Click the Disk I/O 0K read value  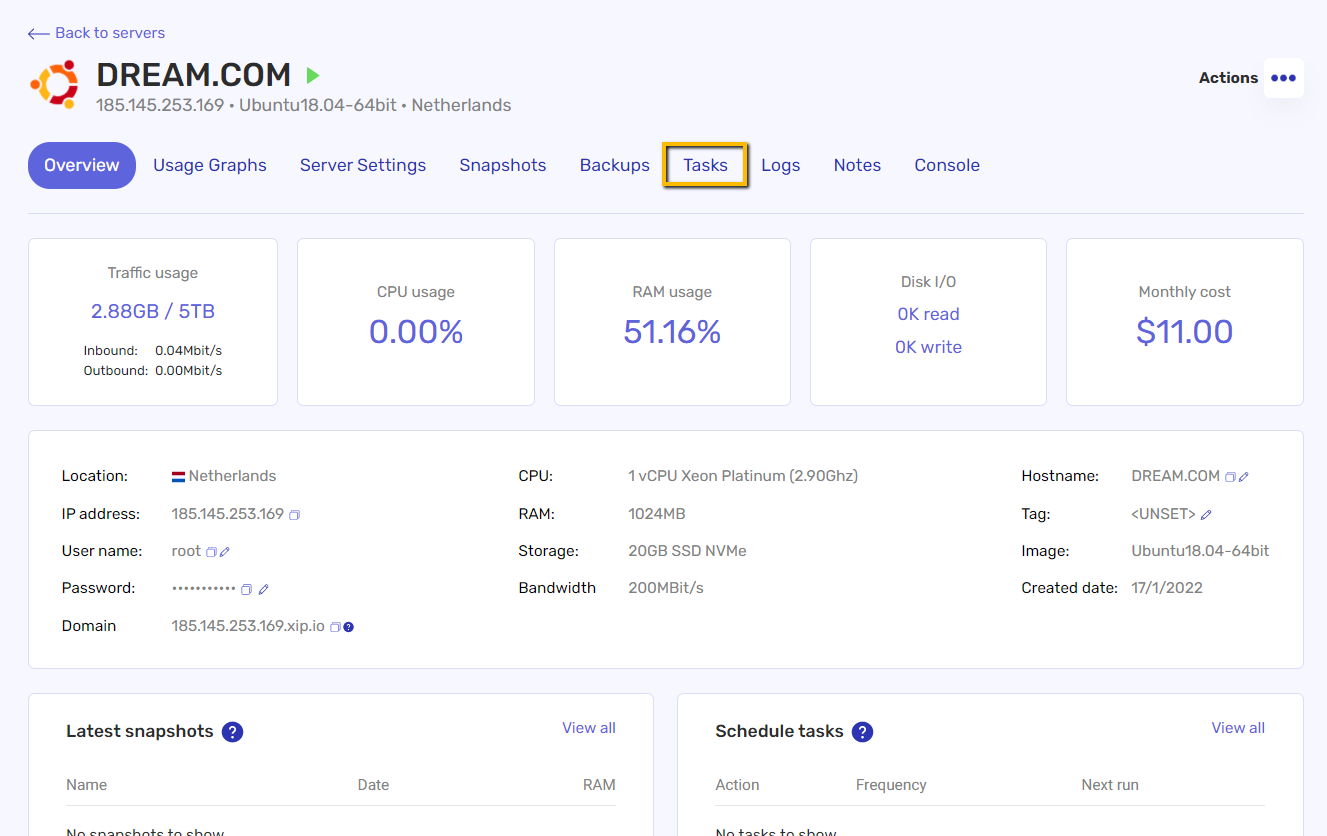[x=928, y=314]
